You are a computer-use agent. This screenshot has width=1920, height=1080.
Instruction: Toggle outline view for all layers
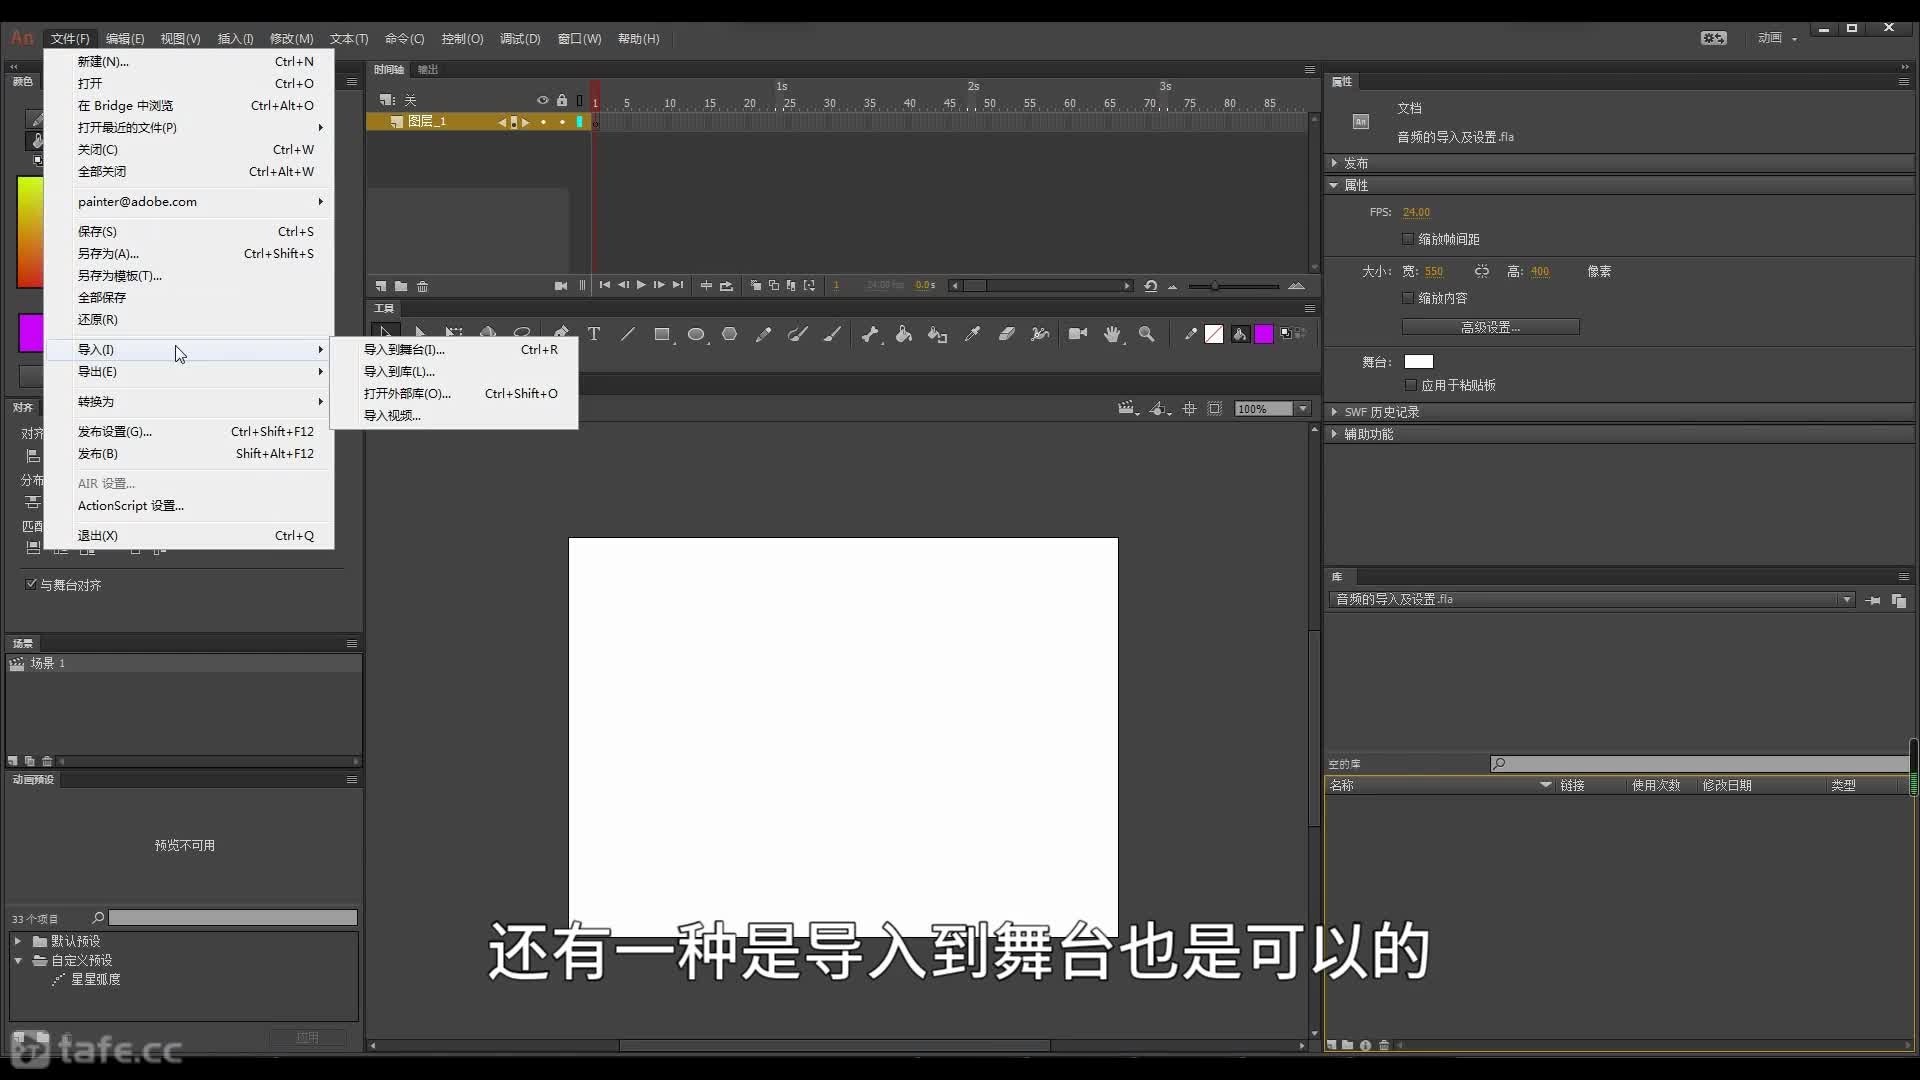579,100
